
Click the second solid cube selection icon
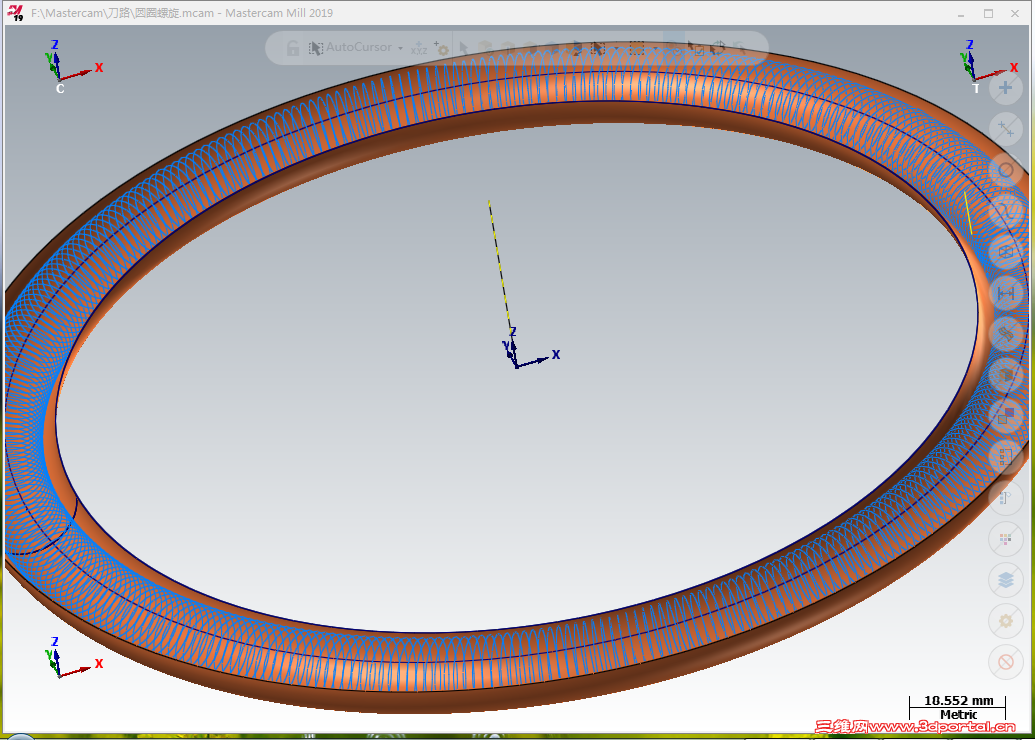[x=507, y=48]
